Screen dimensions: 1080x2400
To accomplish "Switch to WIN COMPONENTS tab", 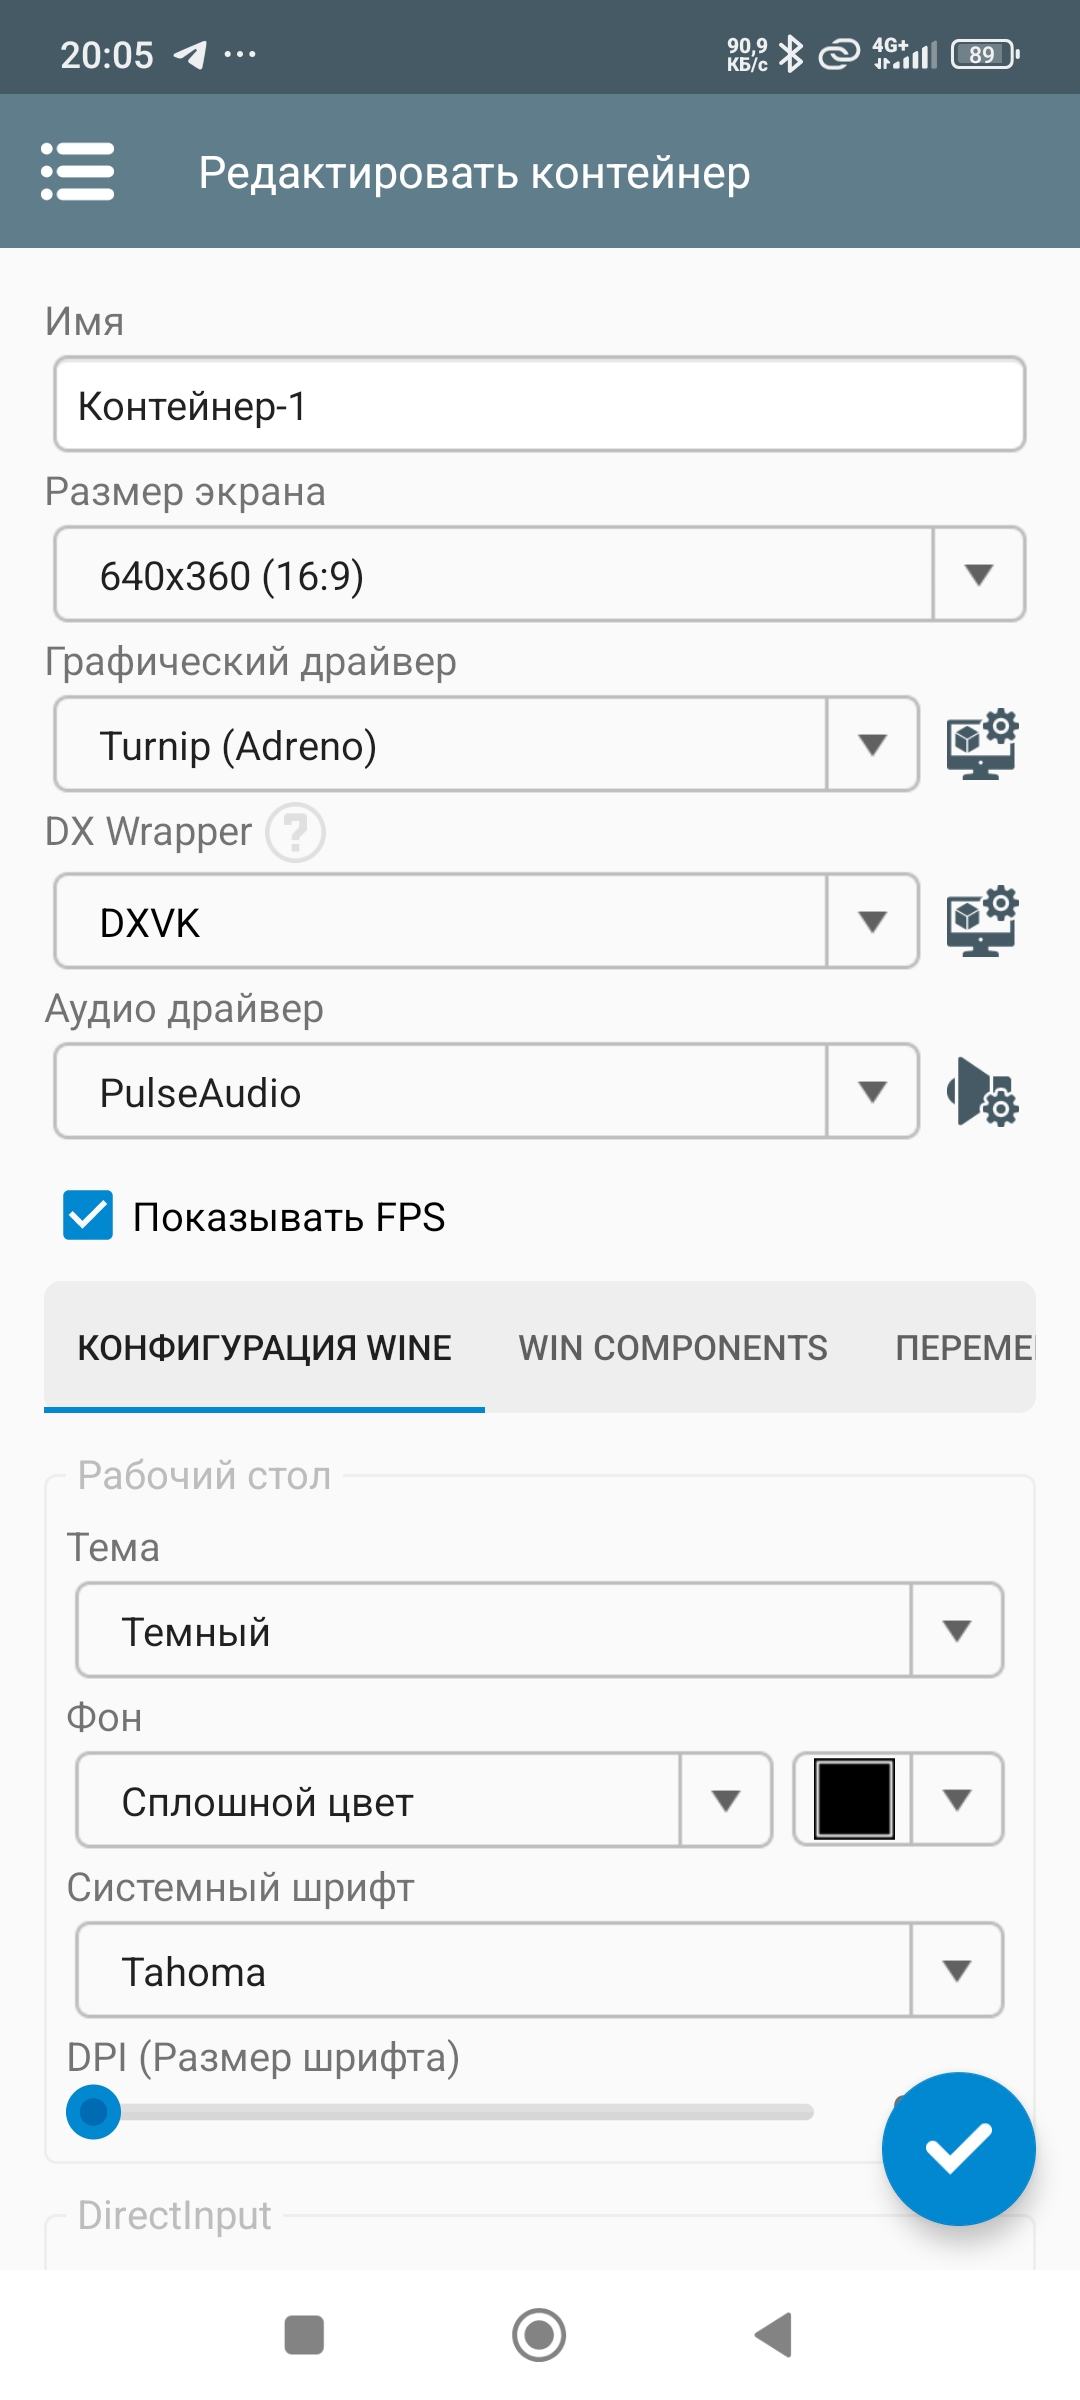I will (x=672, y=1348).
